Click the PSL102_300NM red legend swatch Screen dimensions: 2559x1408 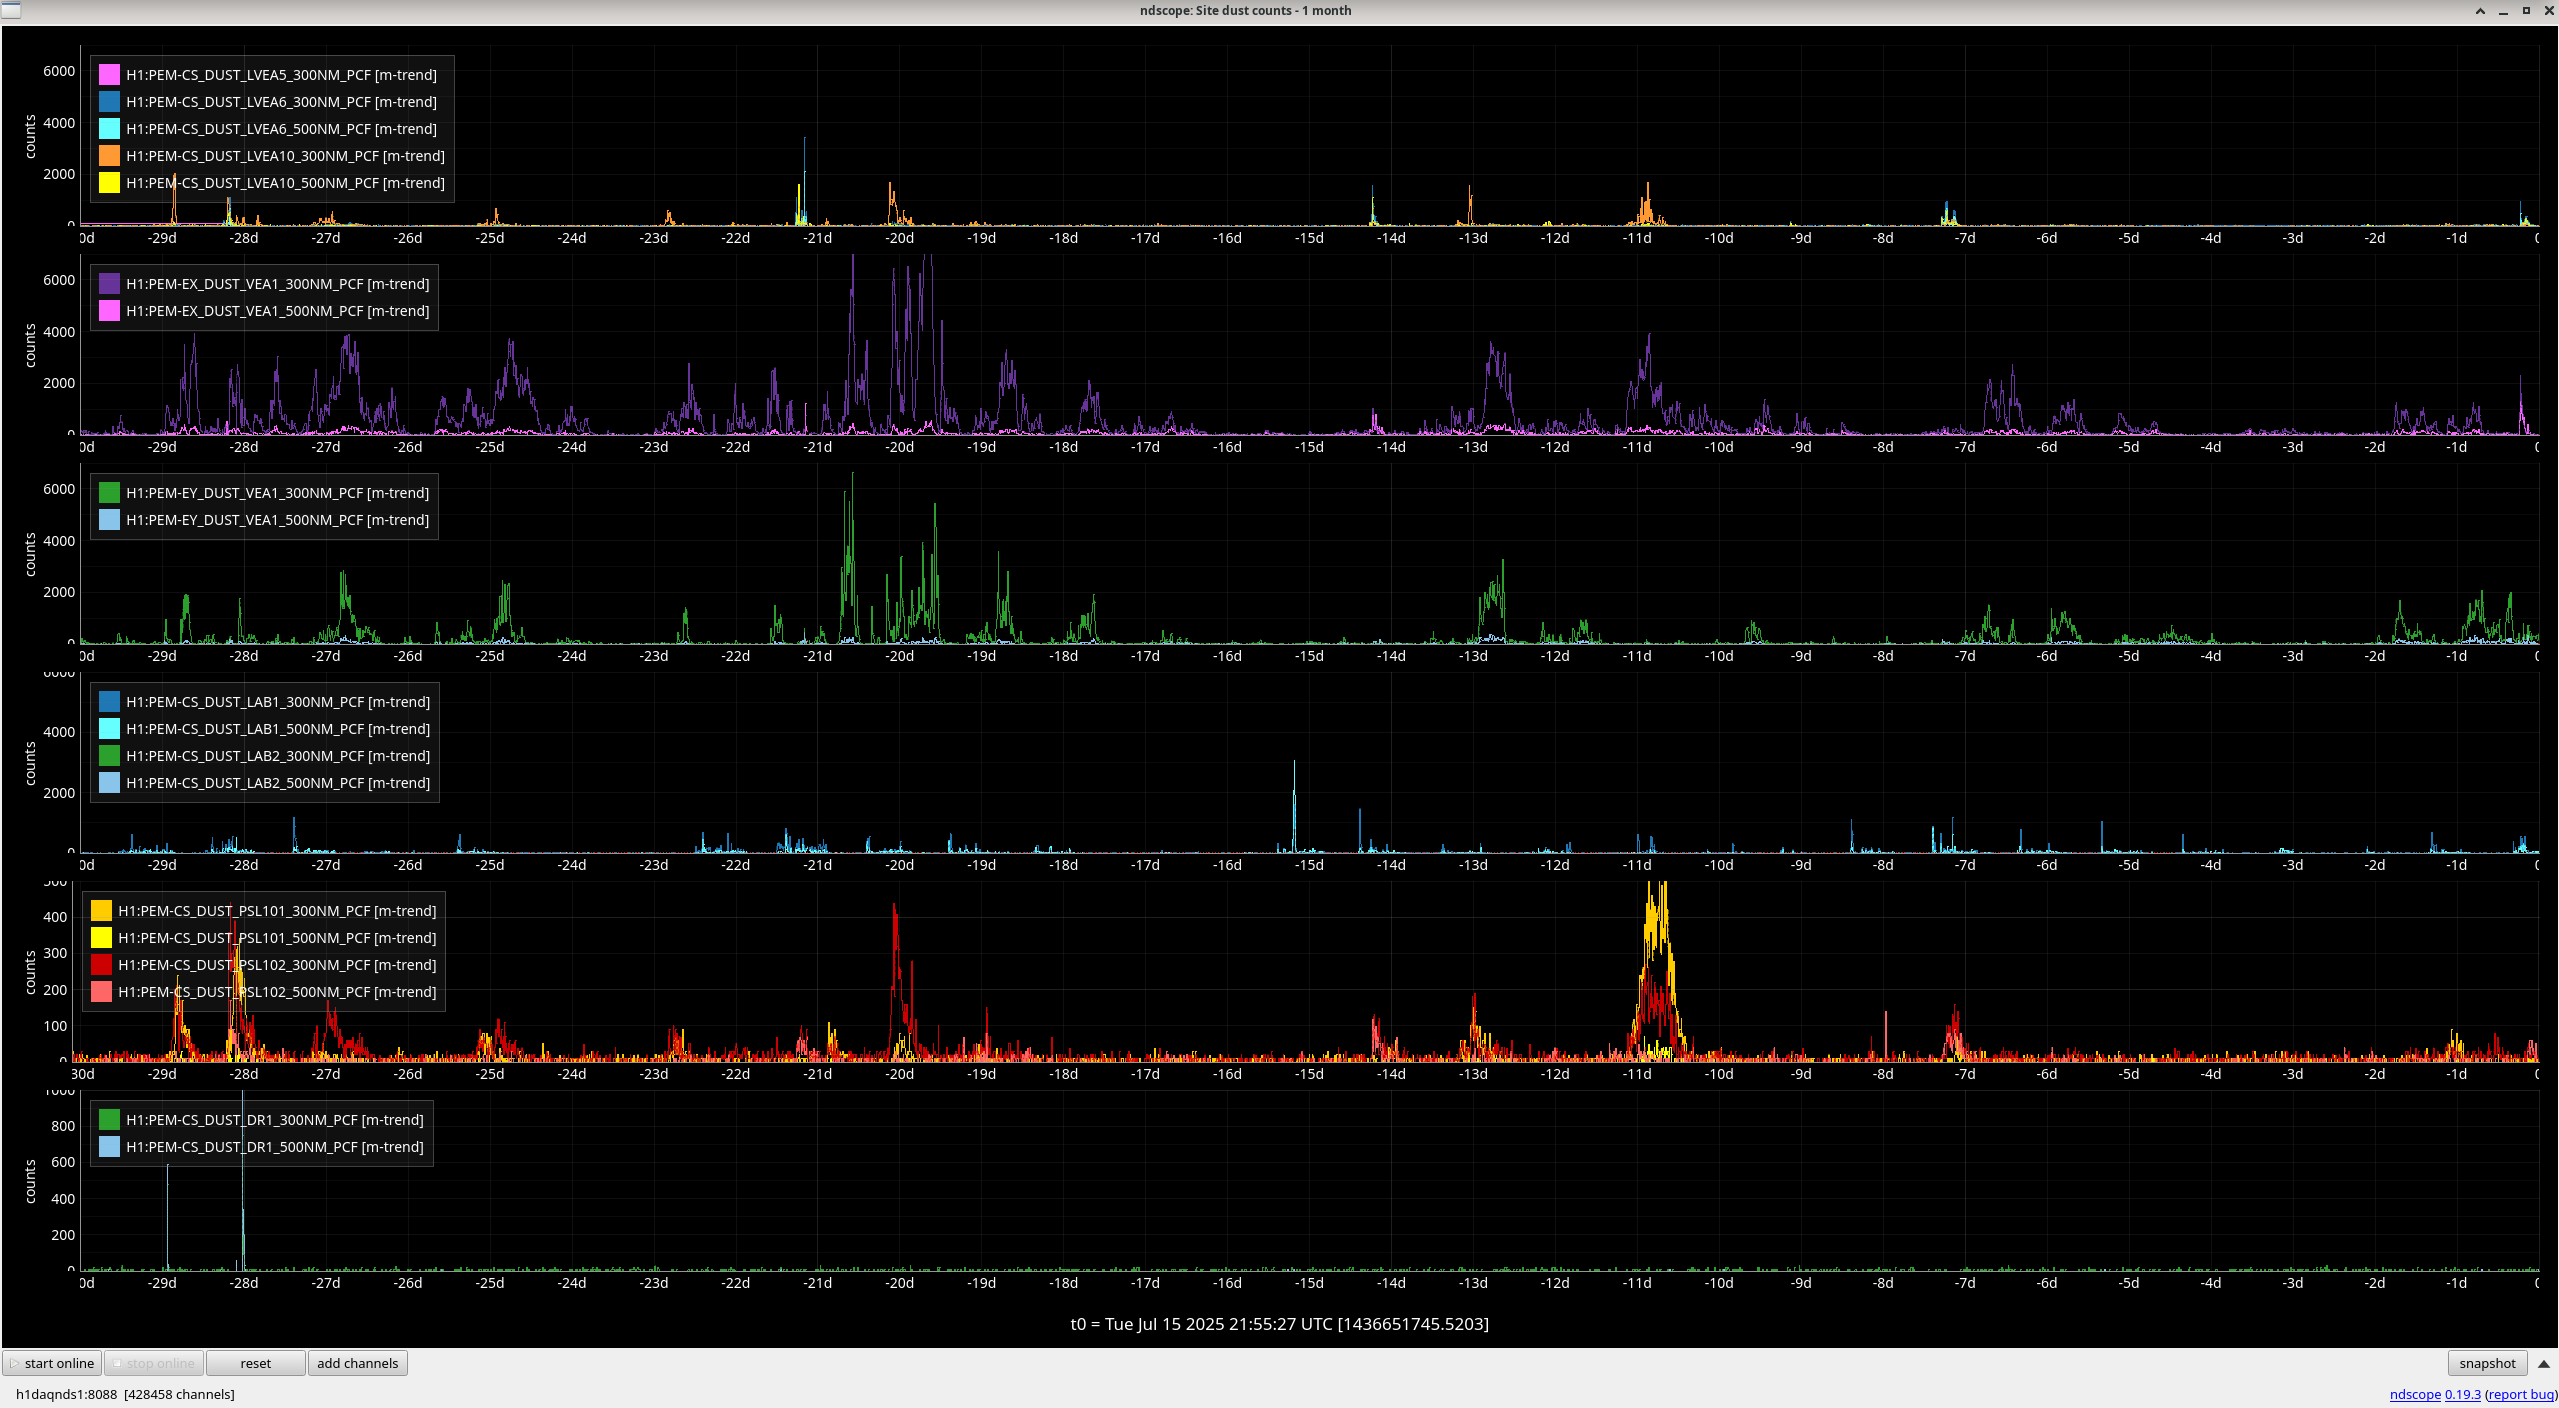[x=101, y=965]
